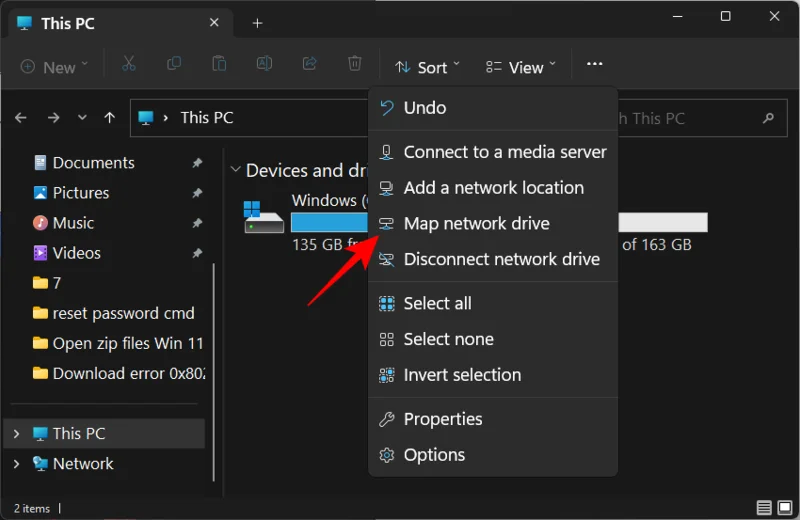Select Undo from the menu
This screenshot has width=800, height=520.
point(493,108)
